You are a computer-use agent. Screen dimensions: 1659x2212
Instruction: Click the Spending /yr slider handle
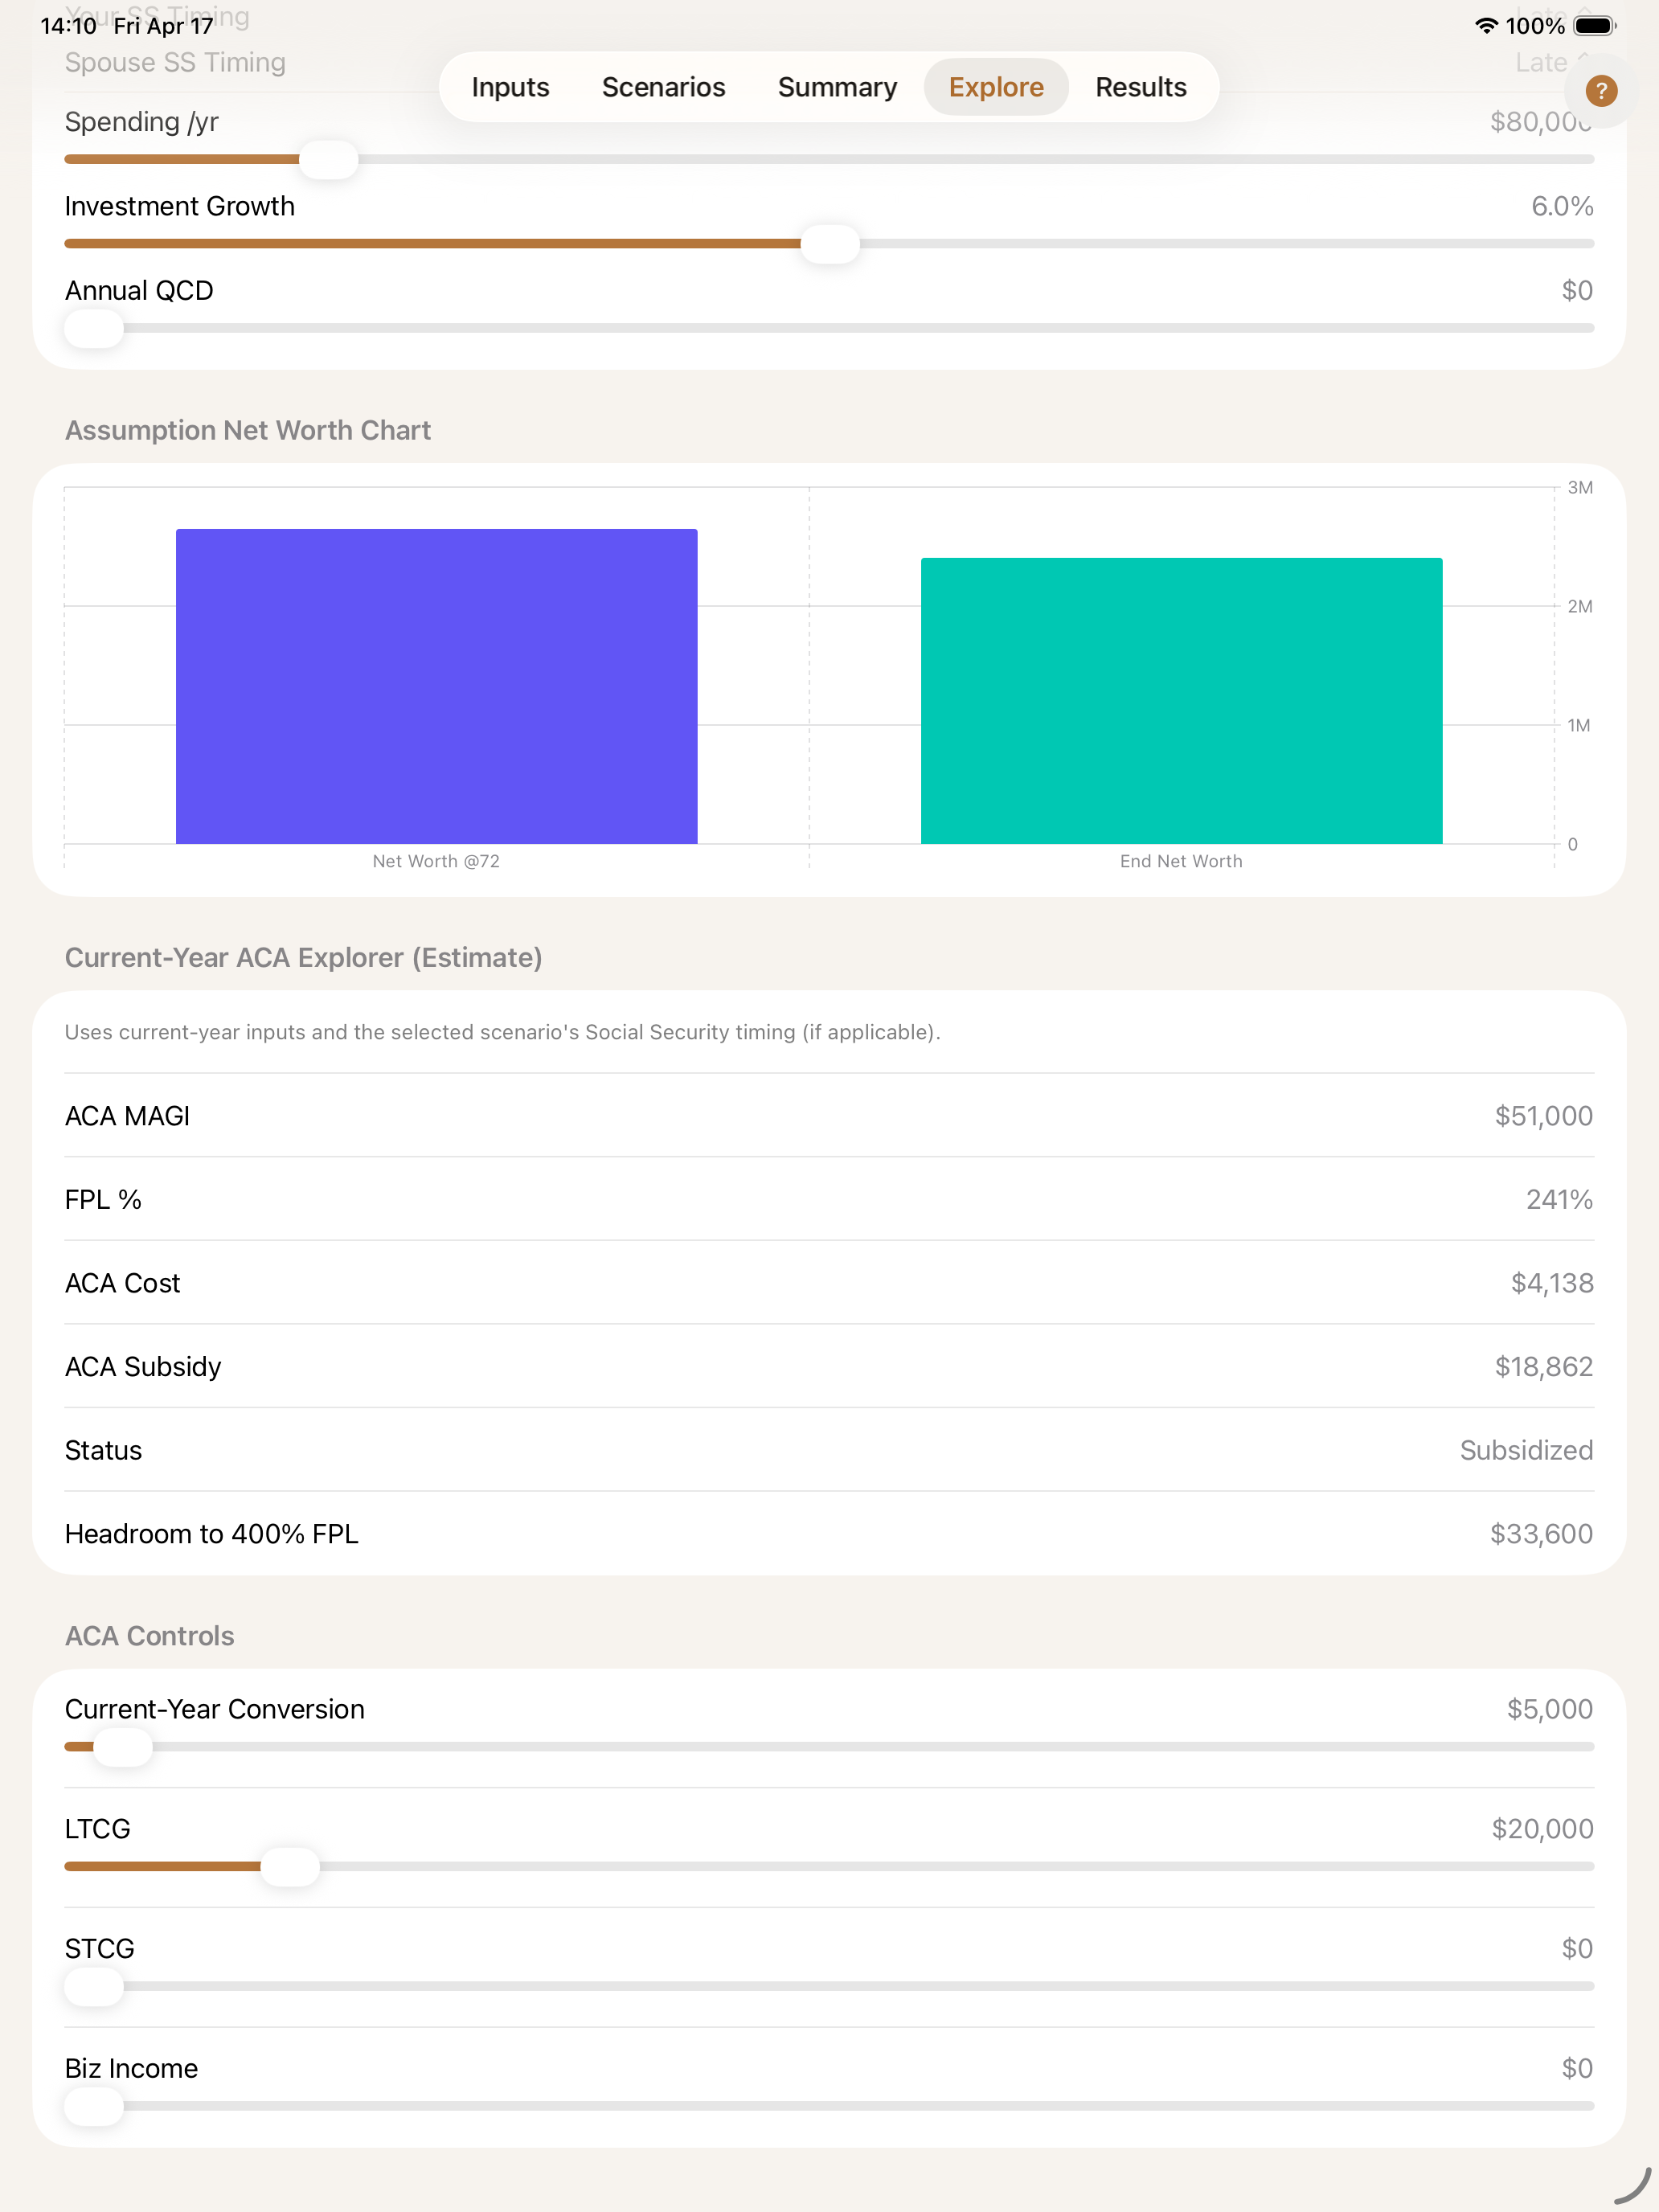coord(329,160)
